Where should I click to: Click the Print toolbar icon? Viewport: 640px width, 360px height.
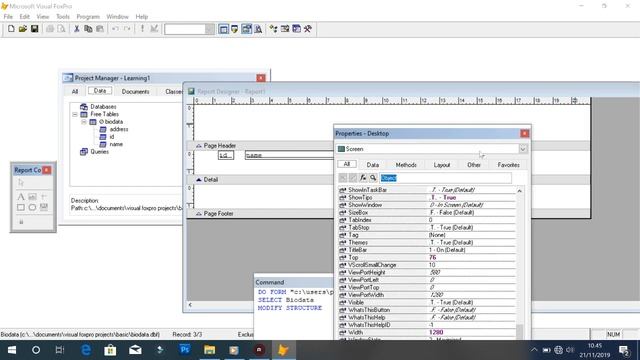click(x=50, y=29)
